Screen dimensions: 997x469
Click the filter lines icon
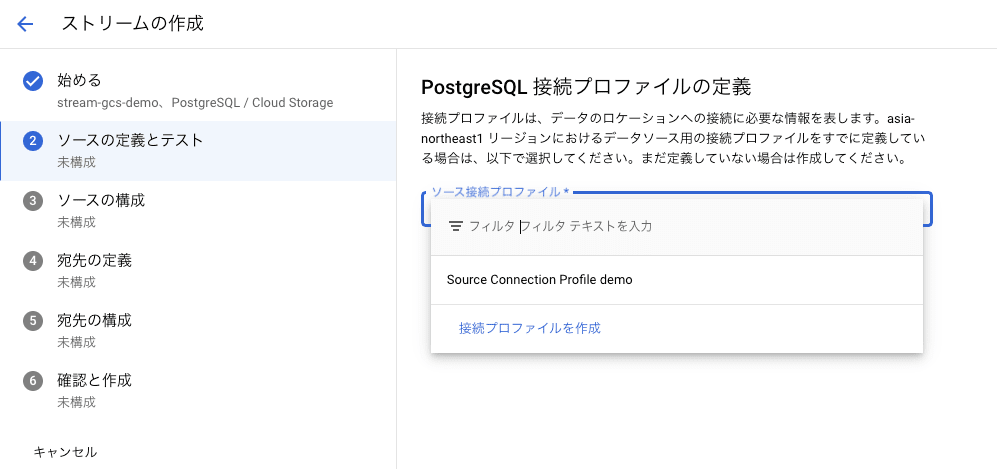[456, 227]
